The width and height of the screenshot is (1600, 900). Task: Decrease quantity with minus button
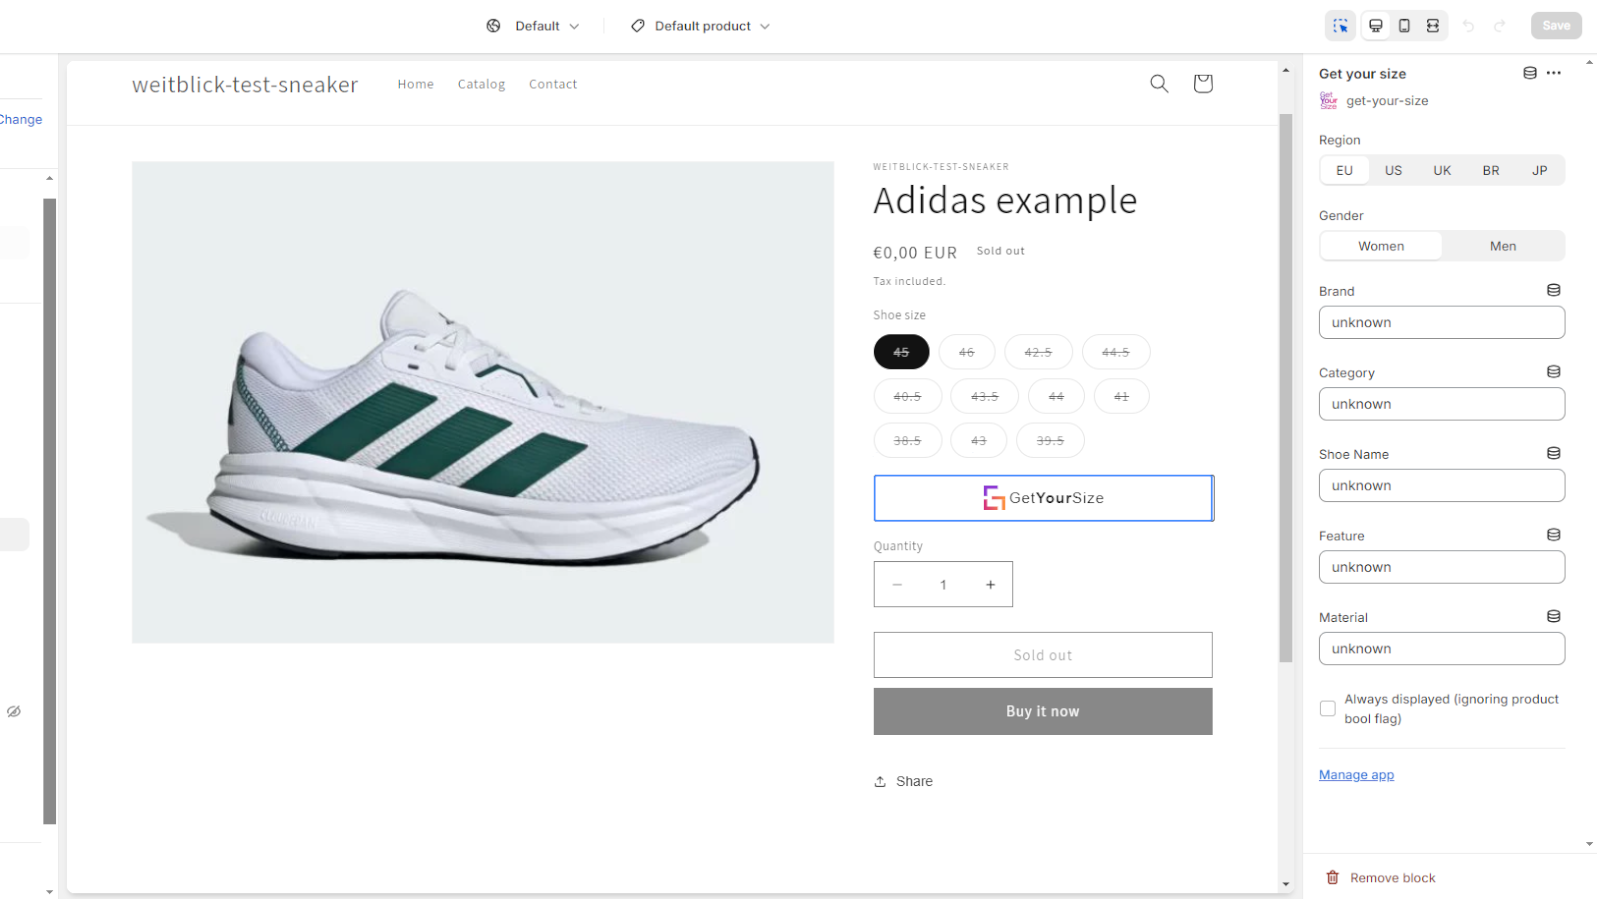tap(897, 585)
